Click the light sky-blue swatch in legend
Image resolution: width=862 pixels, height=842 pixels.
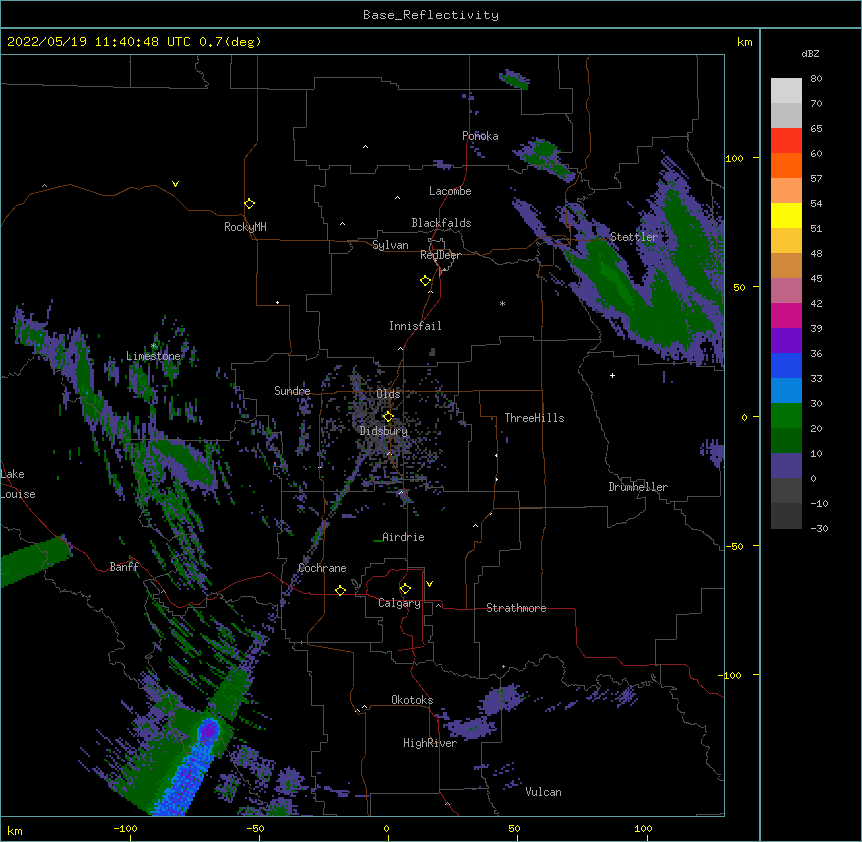[786, 390]
